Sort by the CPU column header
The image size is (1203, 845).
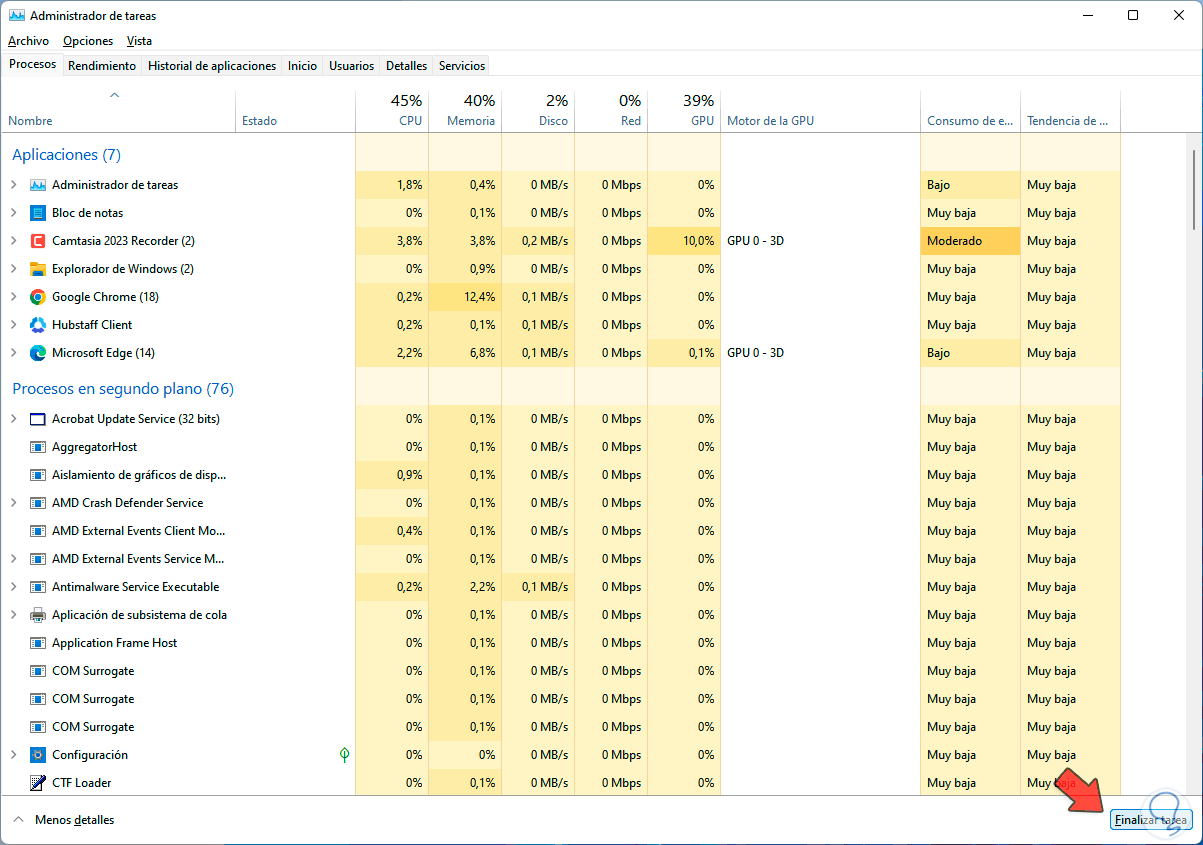coord(392,111)
